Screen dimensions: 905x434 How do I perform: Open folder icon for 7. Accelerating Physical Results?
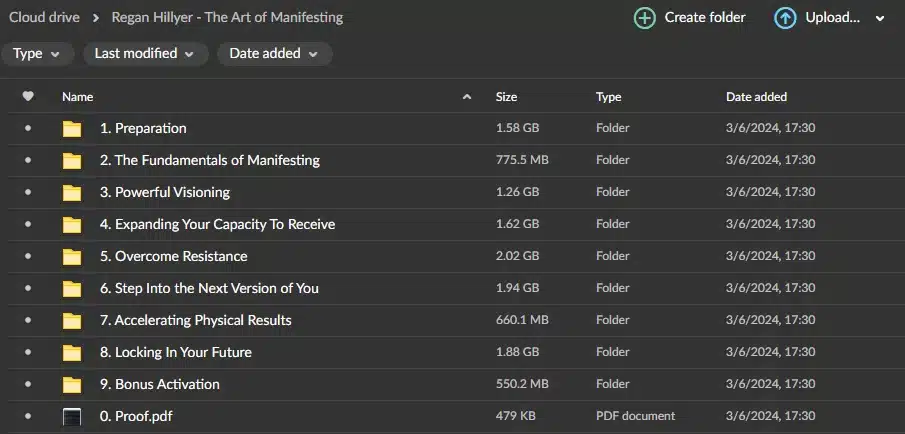[72, 320]
